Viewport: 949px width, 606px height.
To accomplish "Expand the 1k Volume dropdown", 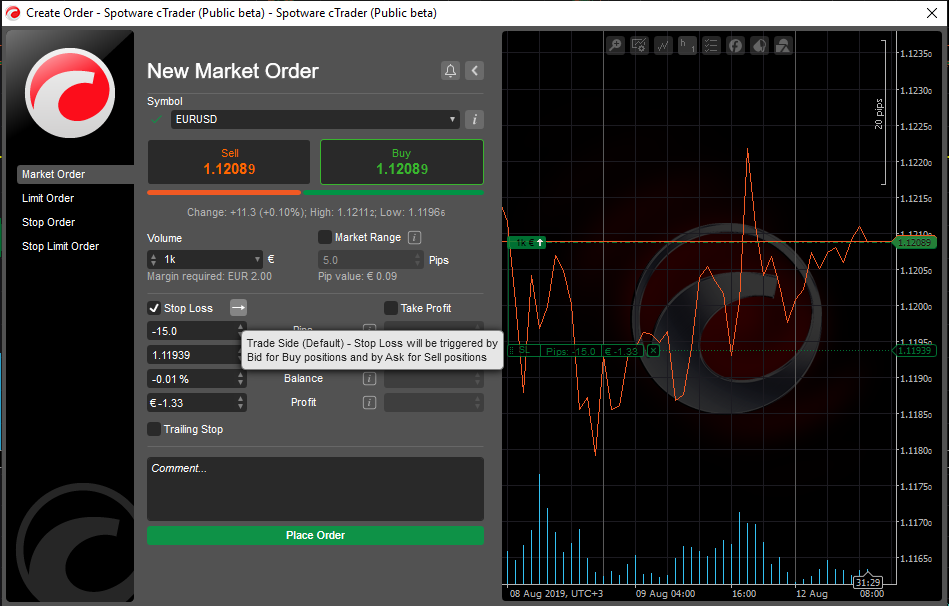I will (258, 259).
